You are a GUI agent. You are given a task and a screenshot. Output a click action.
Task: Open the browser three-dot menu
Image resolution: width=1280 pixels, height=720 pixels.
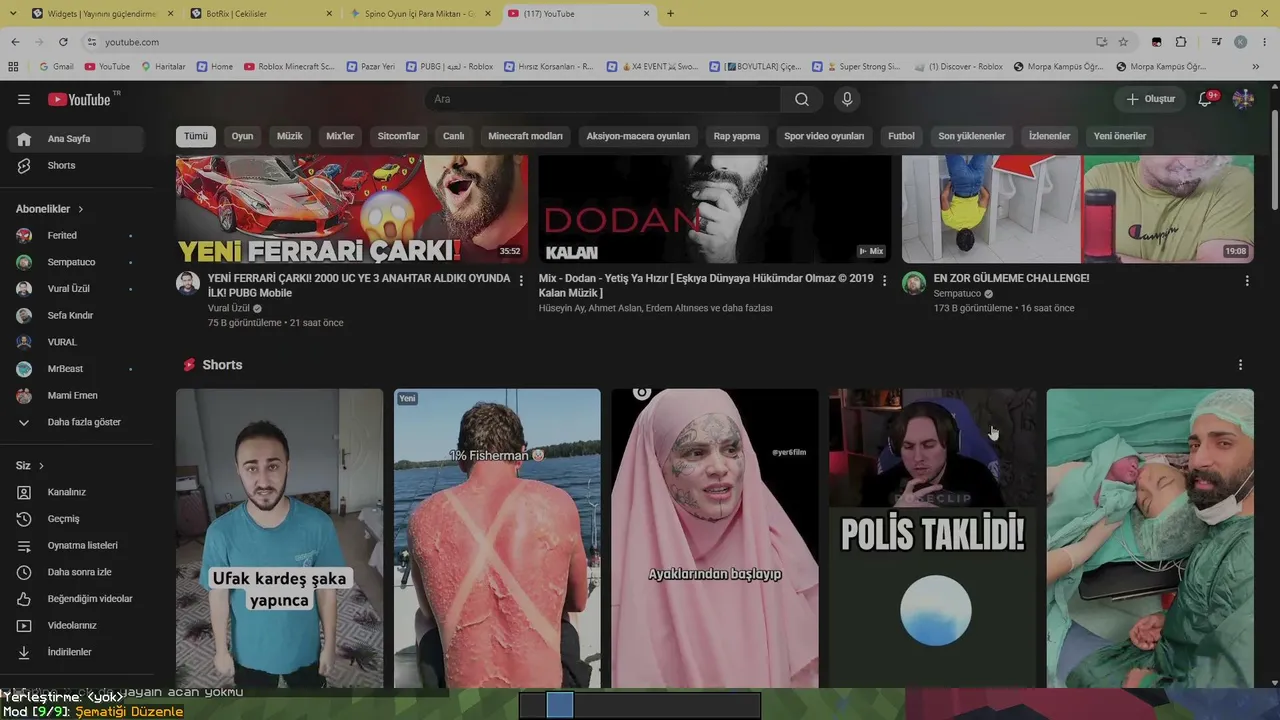click(1263, 42)
